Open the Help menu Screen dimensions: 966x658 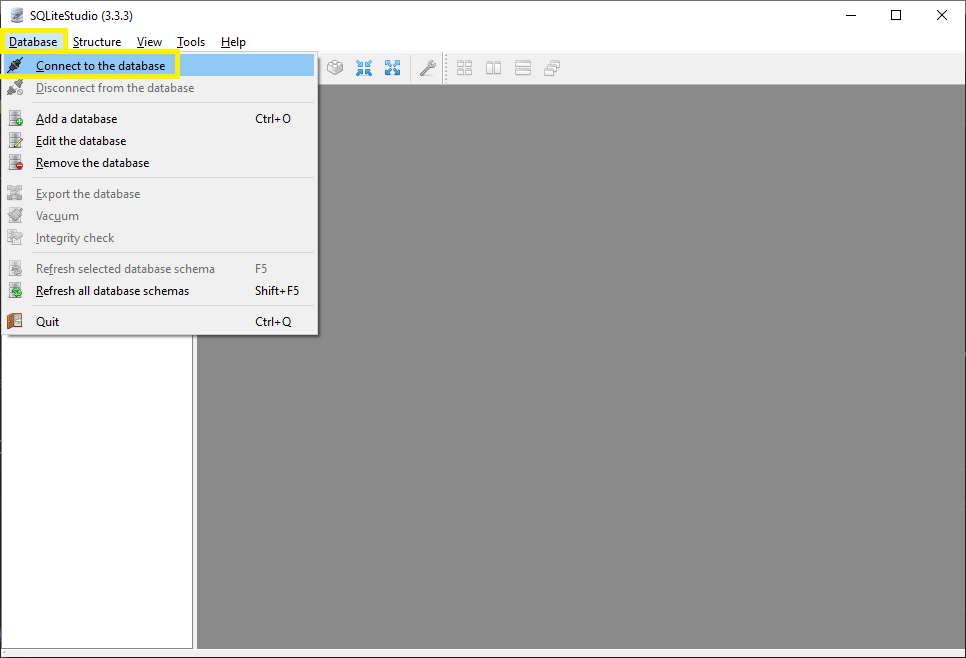pyautogui.click(x=233, y=42)
